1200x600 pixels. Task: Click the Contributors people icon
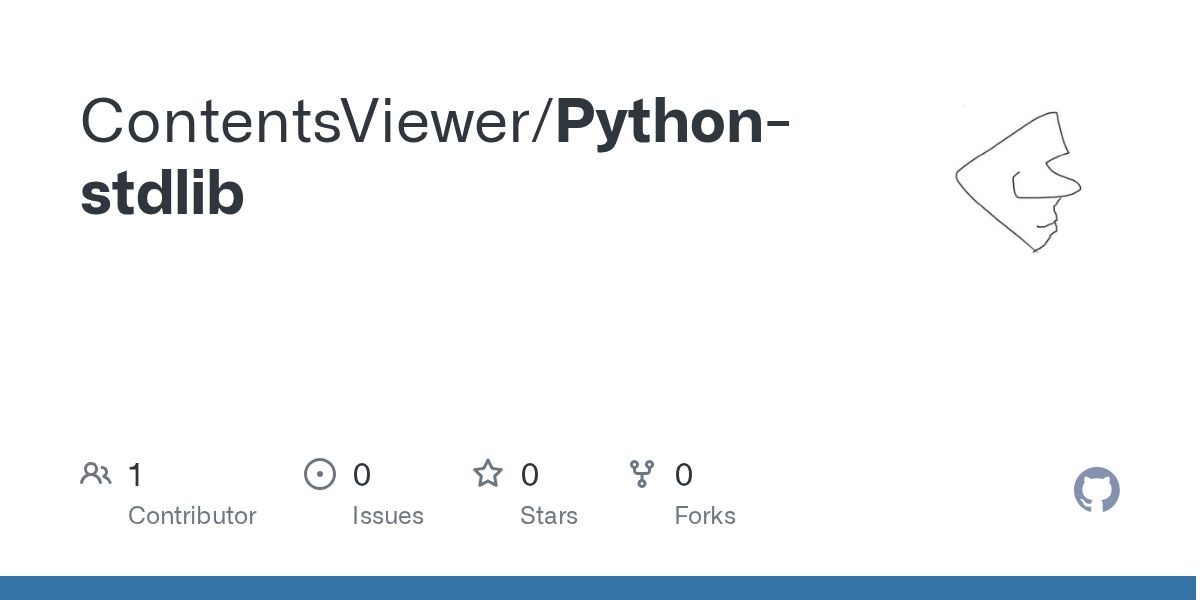(x=96, y=474)
